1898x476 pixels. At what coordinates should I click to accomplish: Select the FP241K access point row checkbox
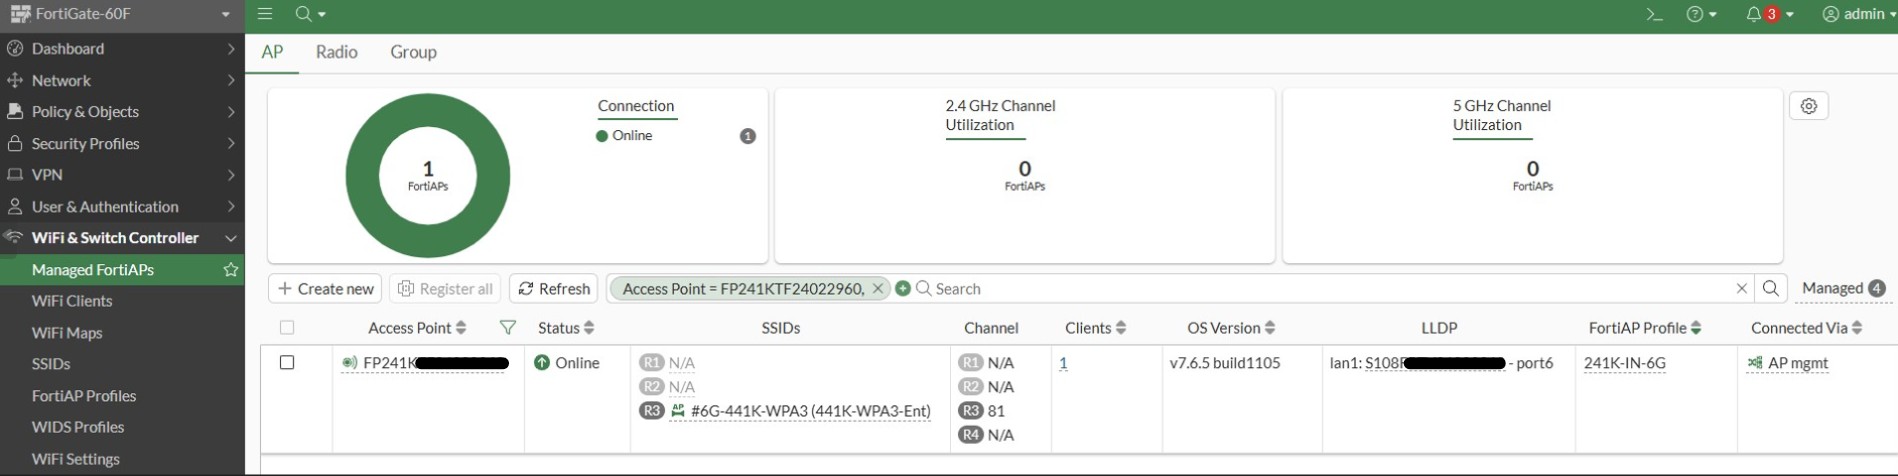point(287,363)
